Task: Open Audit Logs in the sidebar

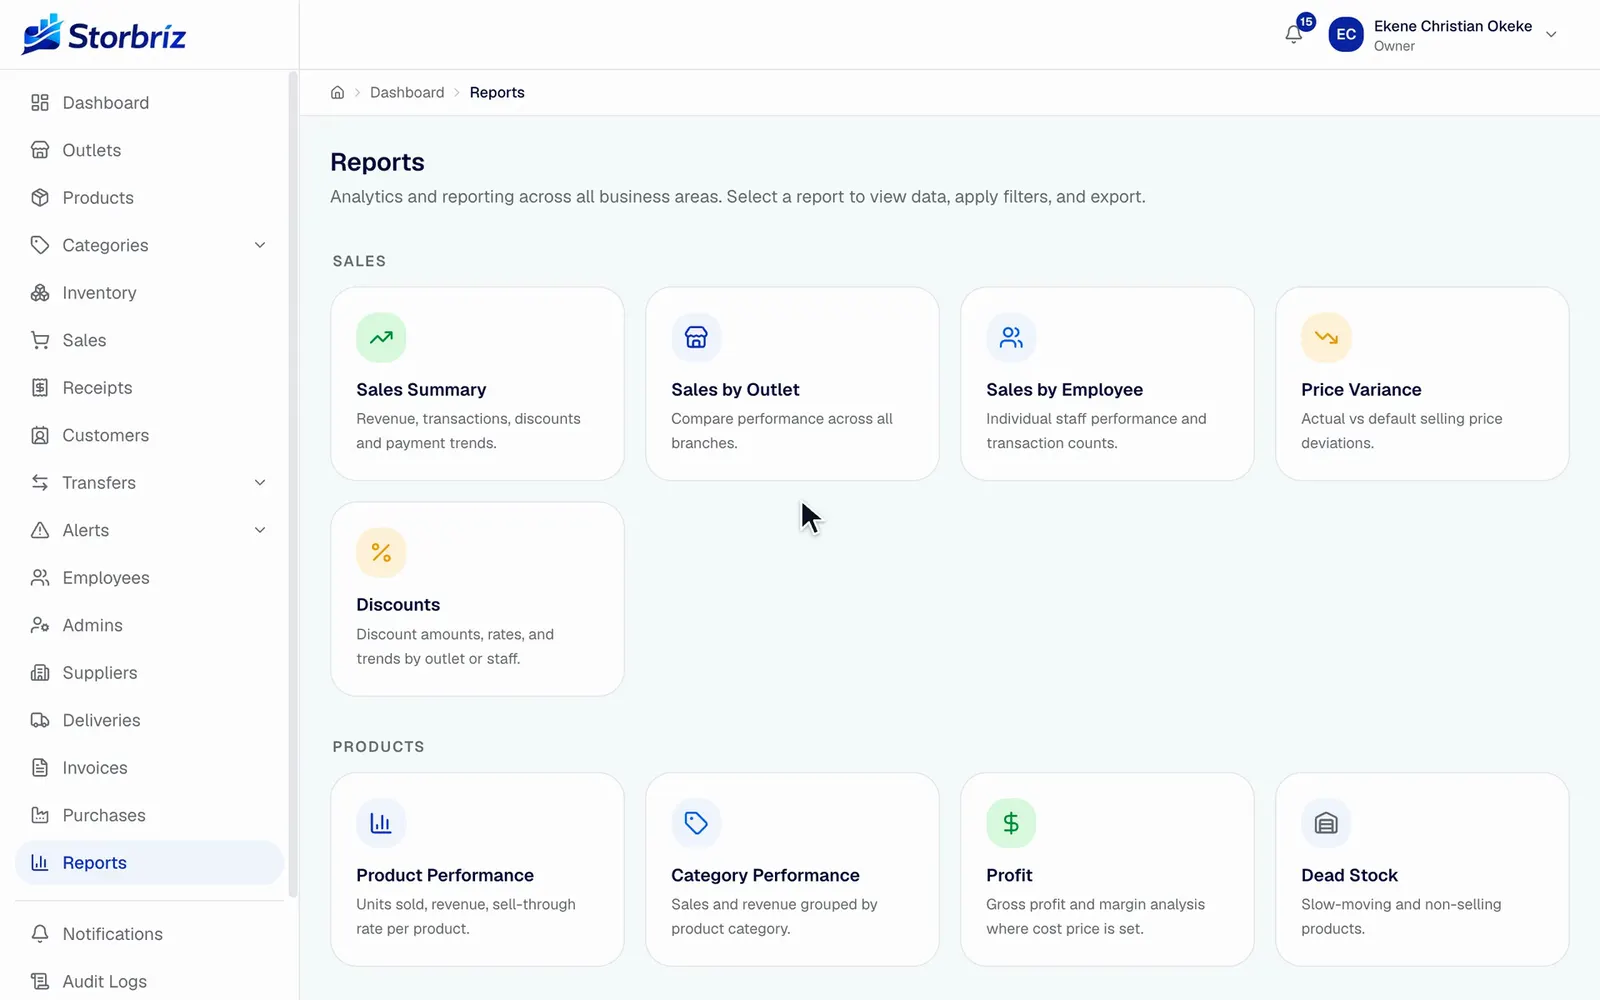Action: click(150, 981)
